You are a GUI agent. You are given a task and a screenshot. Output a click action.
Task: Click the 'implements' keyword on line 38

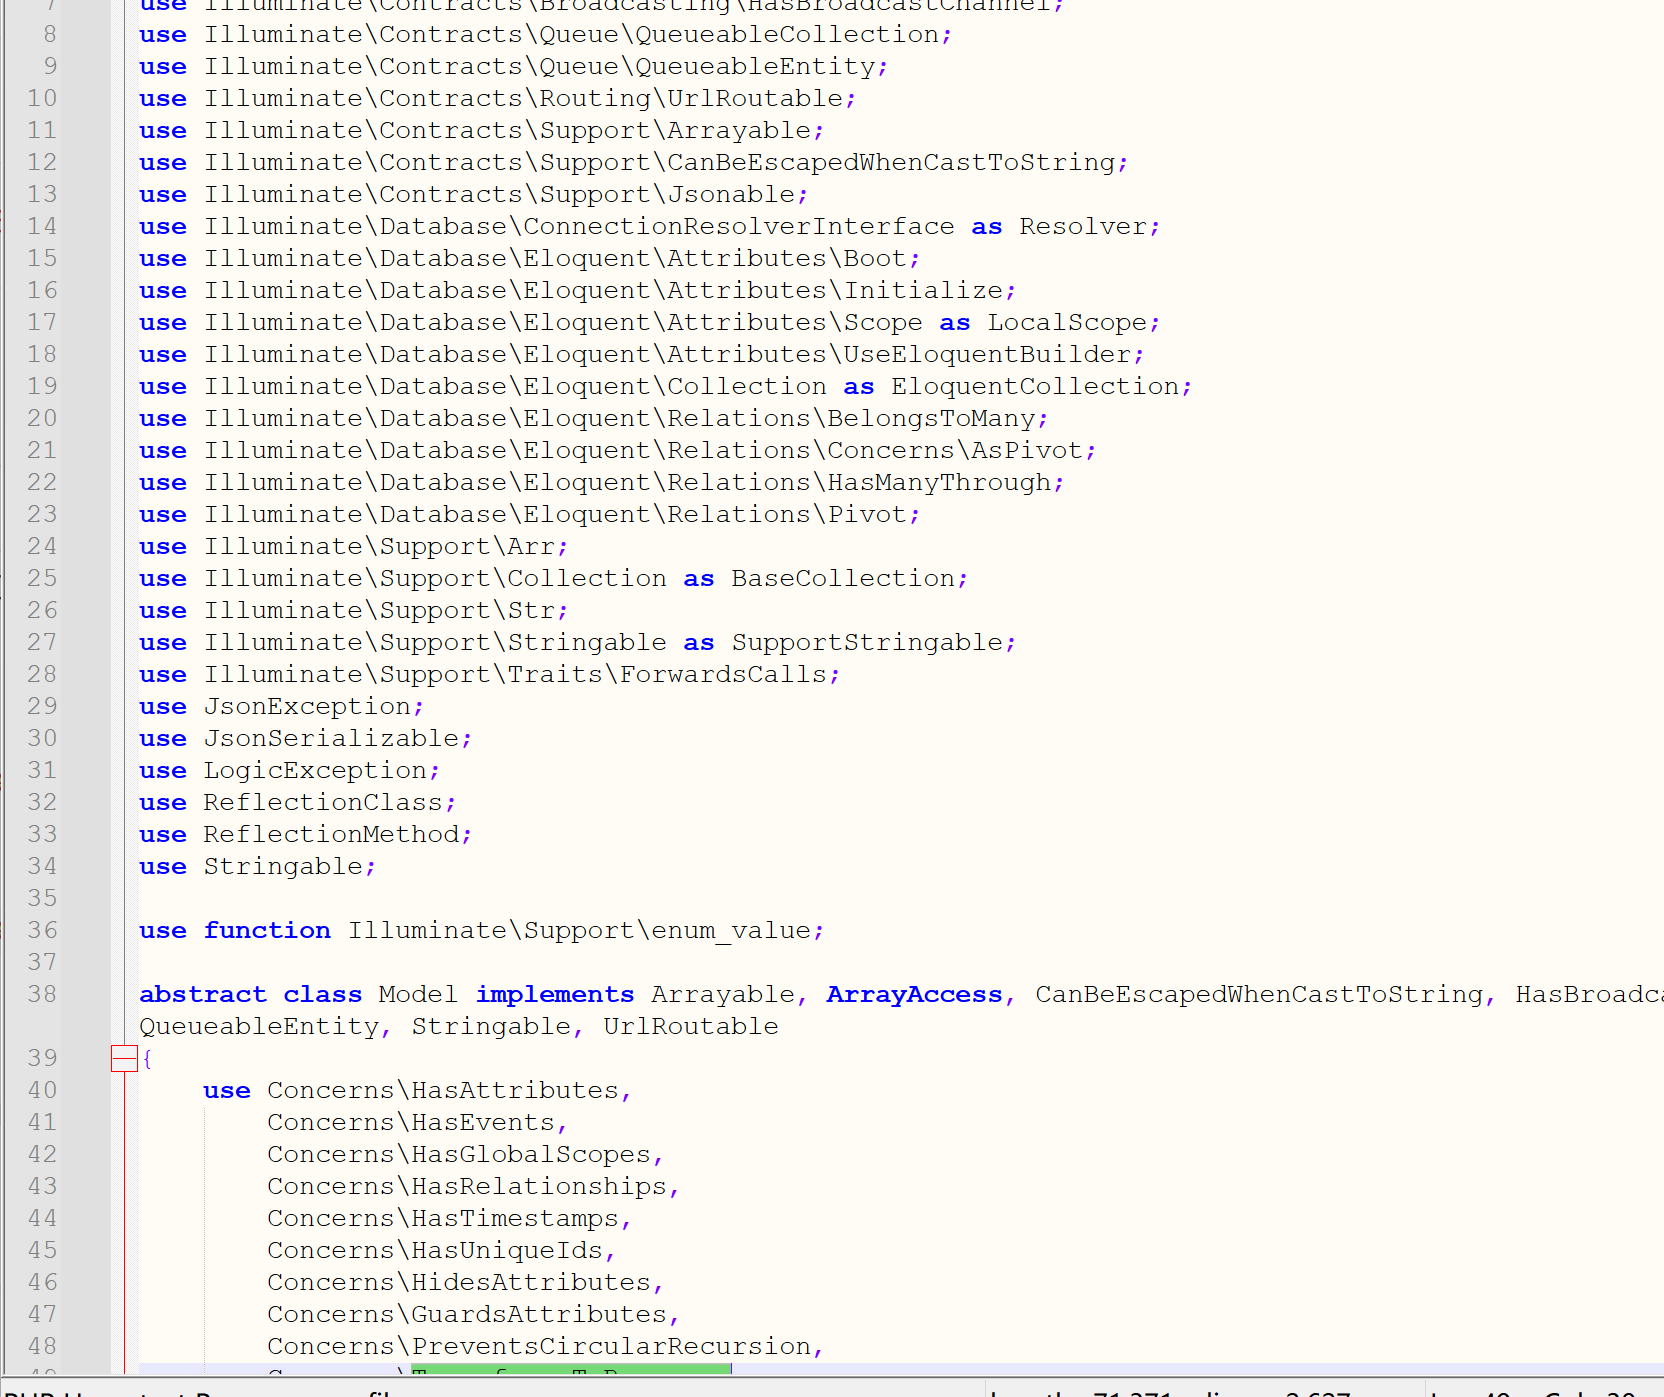pos(554,994)
